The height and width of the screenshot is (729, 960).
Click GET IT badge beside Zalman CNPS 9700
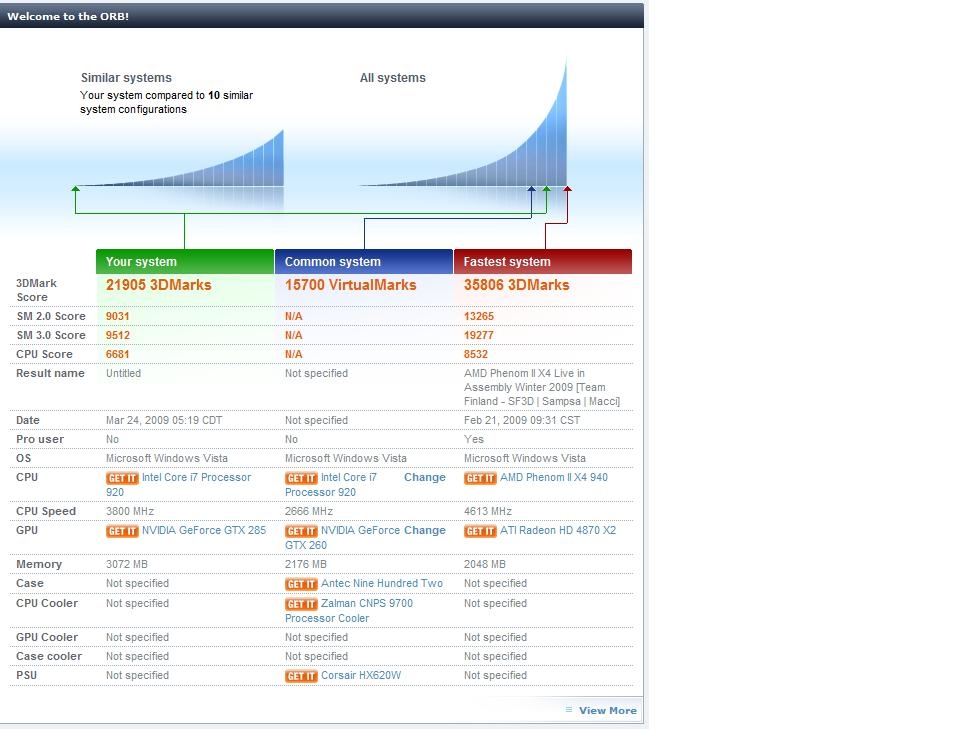[301, 604]
